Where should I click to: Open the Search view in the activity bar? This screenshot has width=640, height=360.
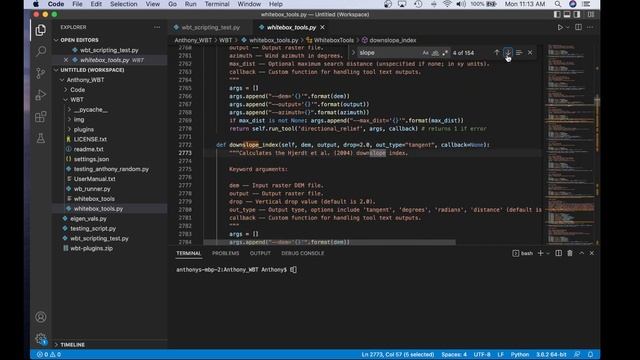40,51
